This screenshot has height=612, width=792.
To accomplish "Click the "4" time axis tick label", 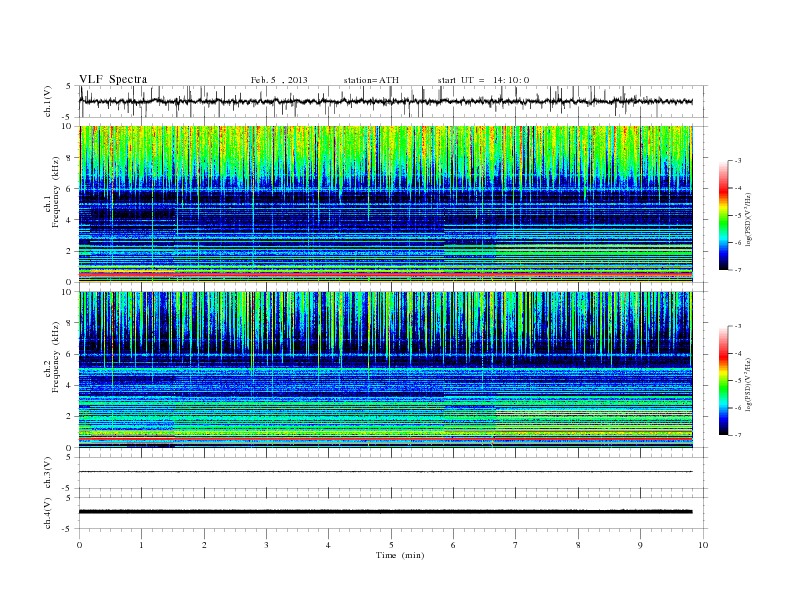I will point(329,545).
